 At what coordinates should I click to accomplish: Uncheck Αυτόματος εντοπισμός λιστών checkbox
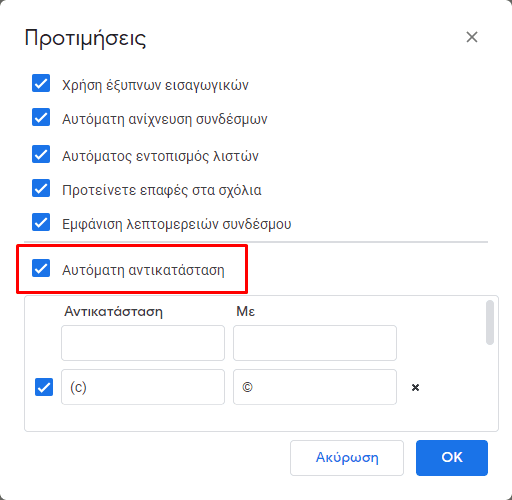point(41,154)
